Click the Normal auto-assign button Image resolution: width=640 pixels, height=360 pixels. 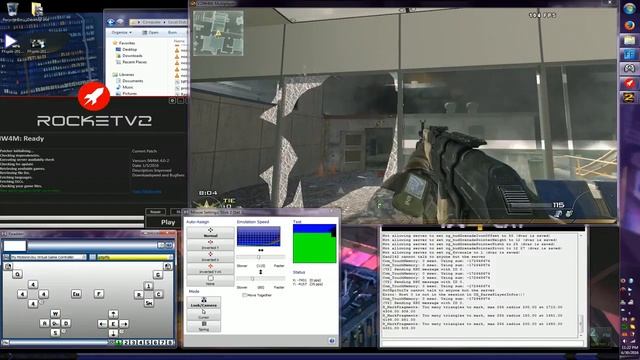click(x=210, y=233)
